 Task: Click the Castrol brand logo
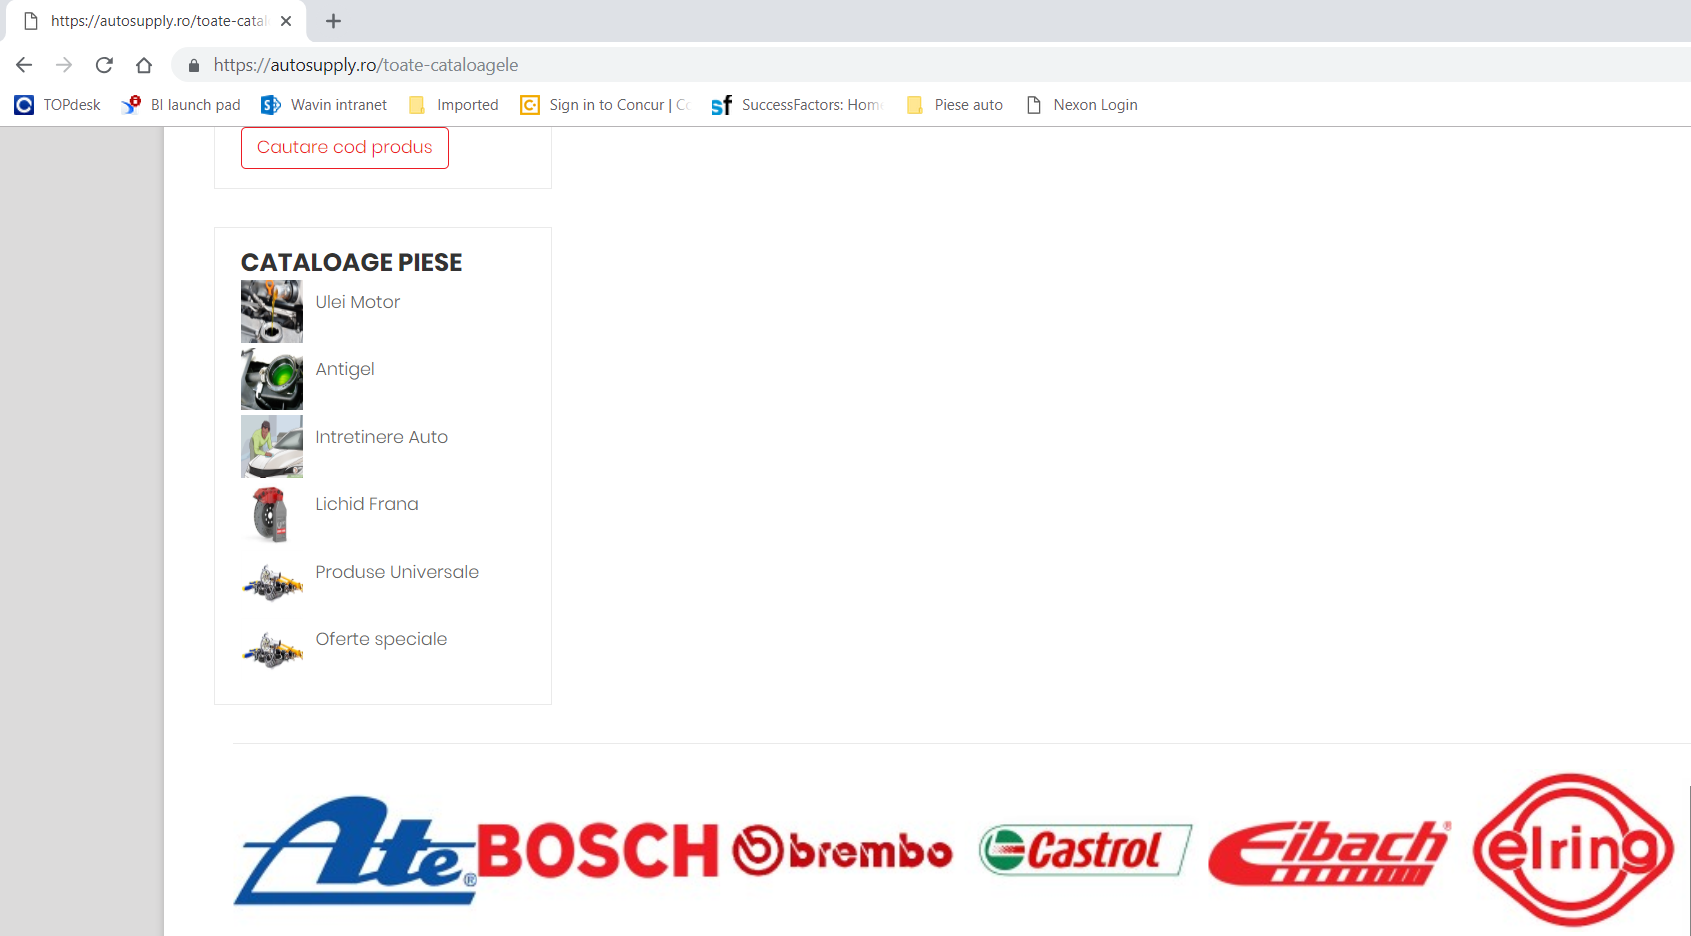(x=1085, y=850)
